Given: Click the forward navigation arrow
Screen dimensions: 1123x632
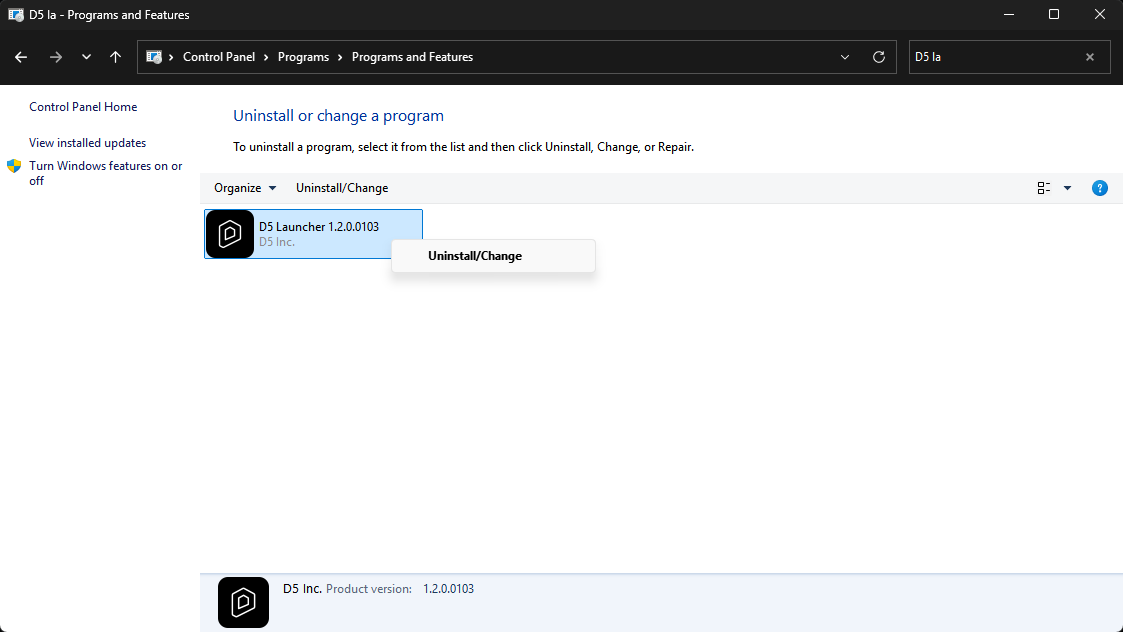Looking at the screenshot, I should pyautogui.click(x=55, y=57).
